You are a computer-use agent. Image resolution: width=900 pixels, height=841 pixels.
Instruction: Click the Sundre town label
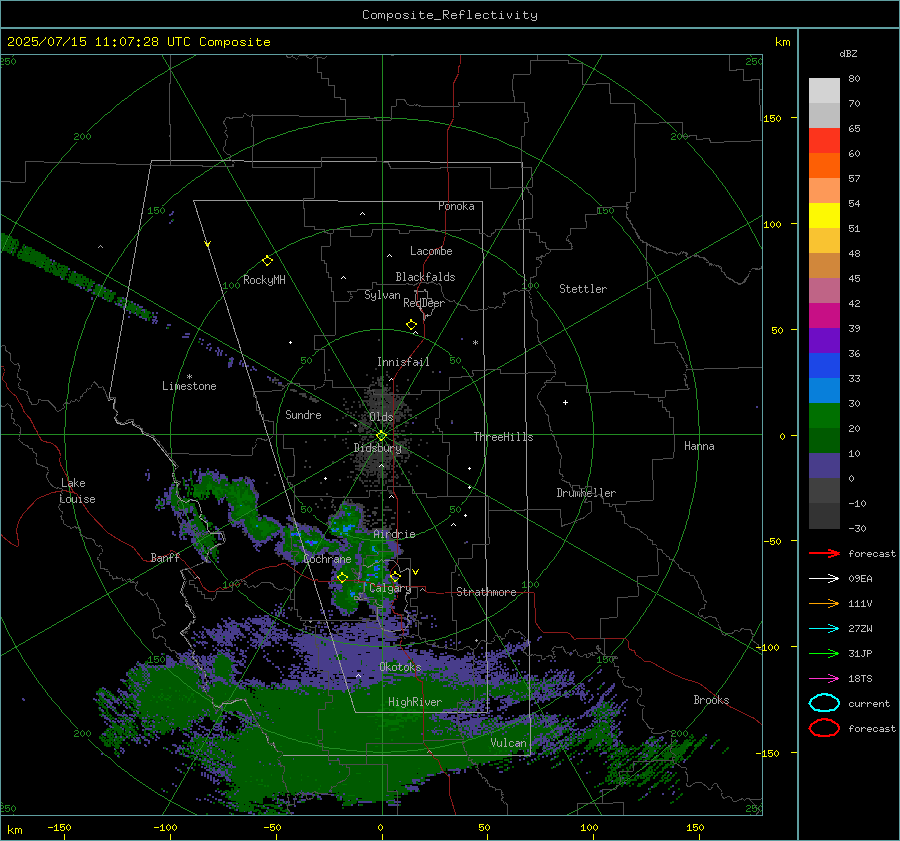coord(303,415)
